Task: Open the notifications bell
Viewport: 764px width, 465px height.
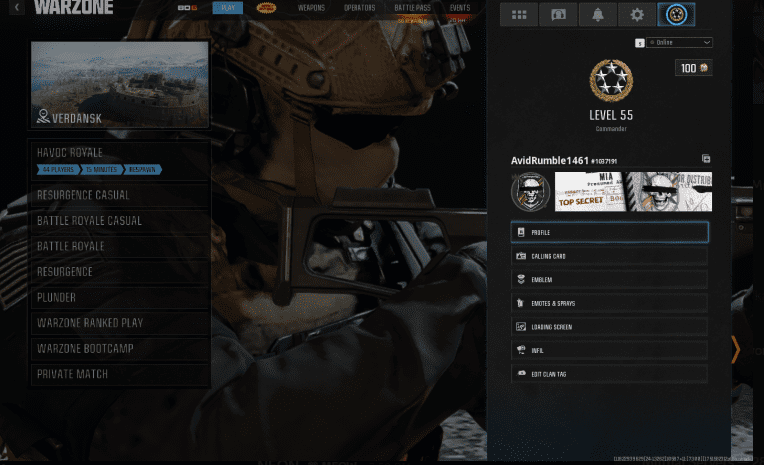Action: point(598,15)
